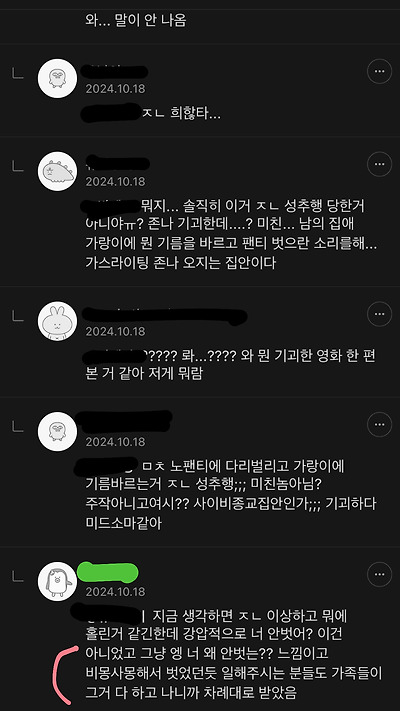
Task: Open three-dot menu on green-username comment
Action: click(x=379, y=575)
